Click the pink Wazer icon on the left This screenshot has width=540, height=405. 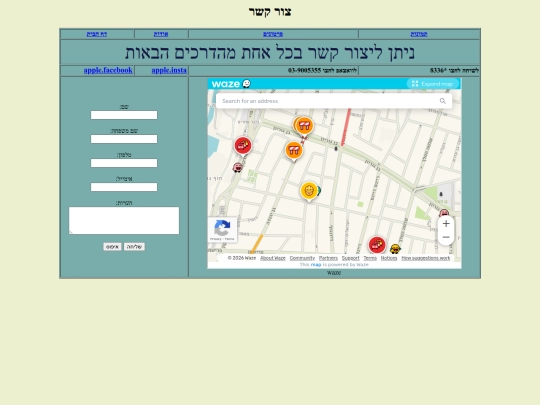pos(238,168)
